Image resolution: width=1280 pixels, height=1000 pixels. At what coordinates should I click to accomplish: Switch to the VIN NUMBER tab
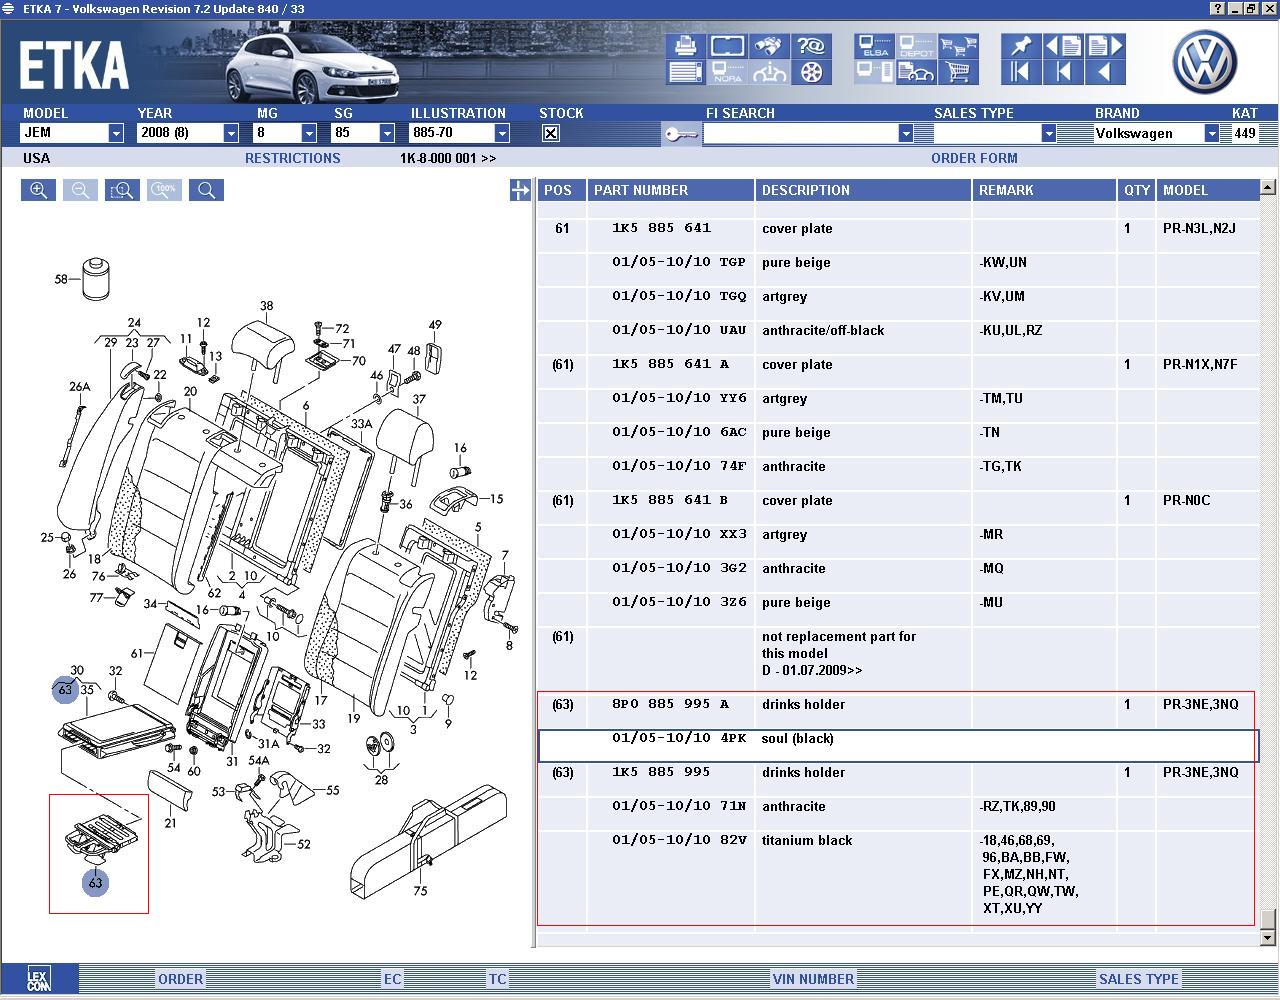pos(812,979)
